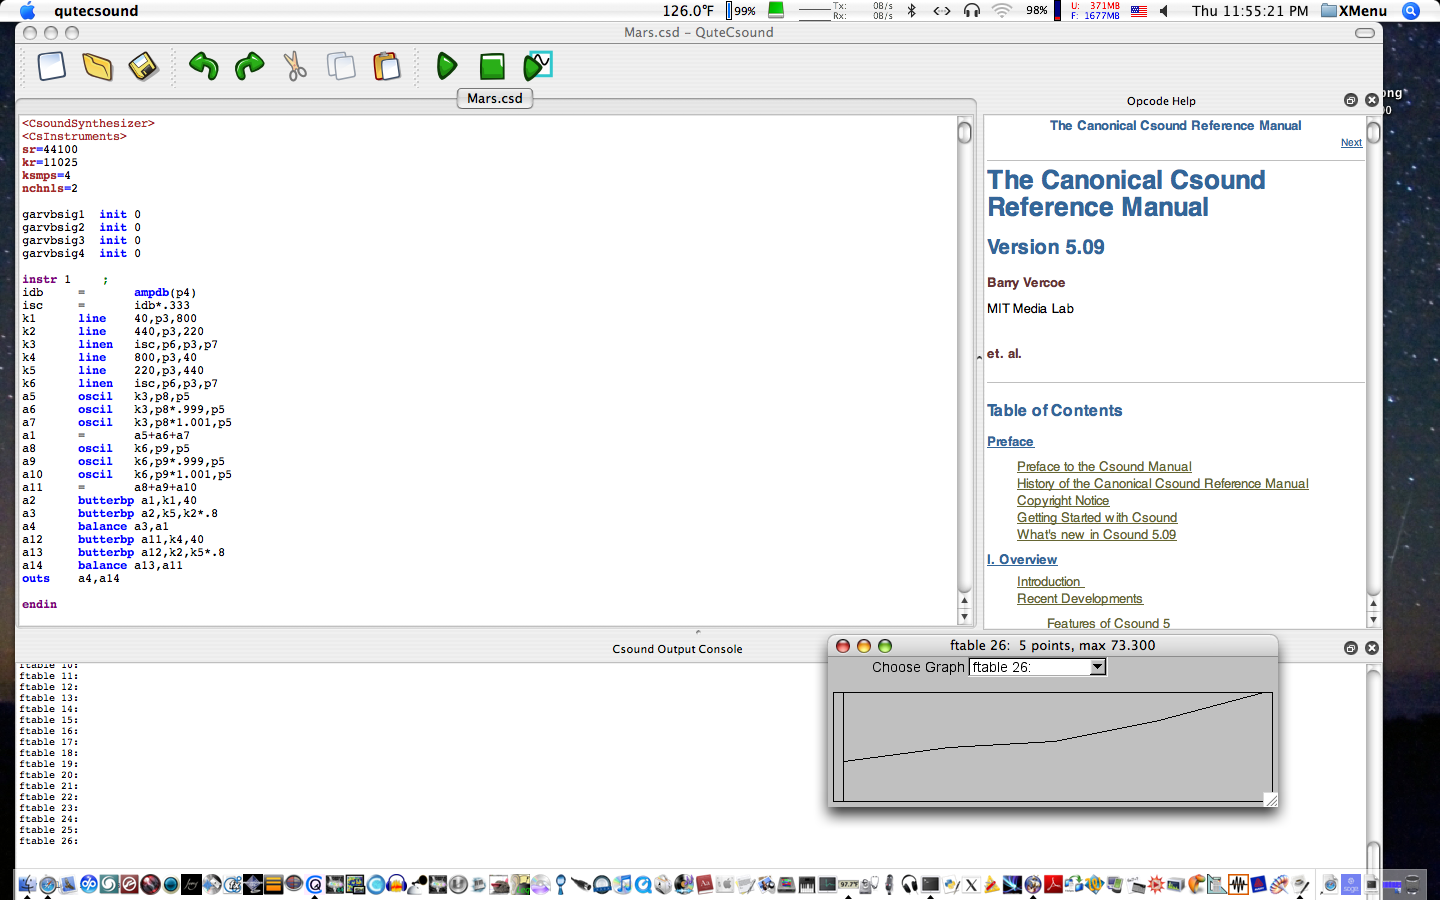Open Spotlight search magnifier
The width and height of the screenshot is (1440, 900).
pos(1411,11)
